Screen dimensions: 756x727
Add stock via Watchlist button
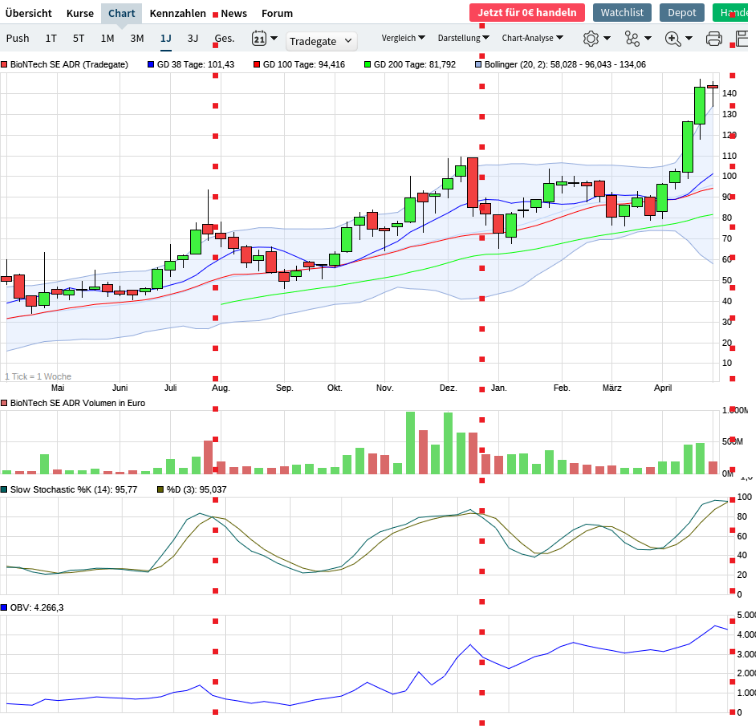click(x=622, y=13)
